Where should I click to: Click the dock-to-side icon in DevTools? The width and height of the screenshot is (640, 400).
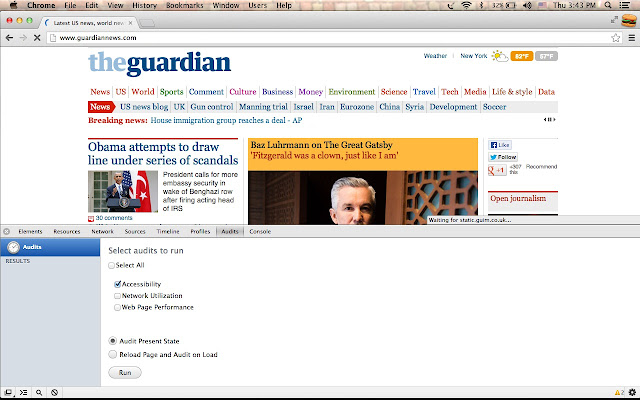pos(8,392)
